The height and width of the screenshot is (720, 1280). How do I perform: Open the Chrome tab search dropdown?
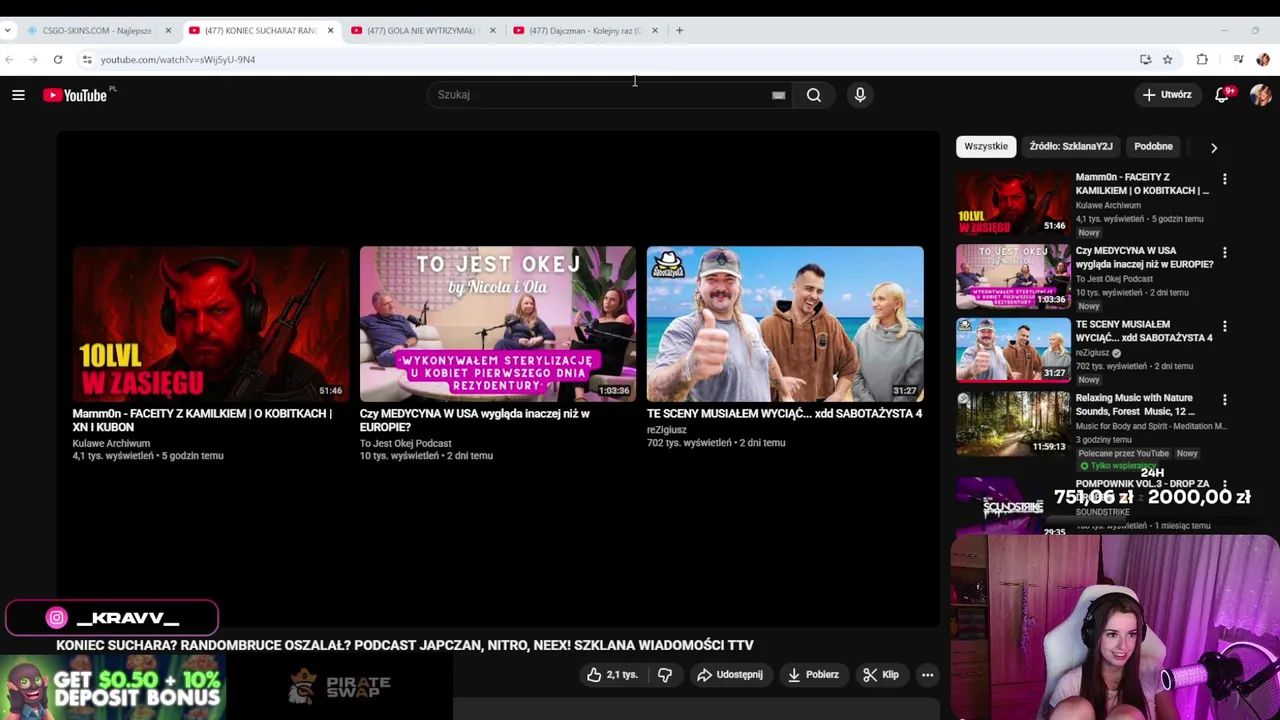[x=8, y=30]
